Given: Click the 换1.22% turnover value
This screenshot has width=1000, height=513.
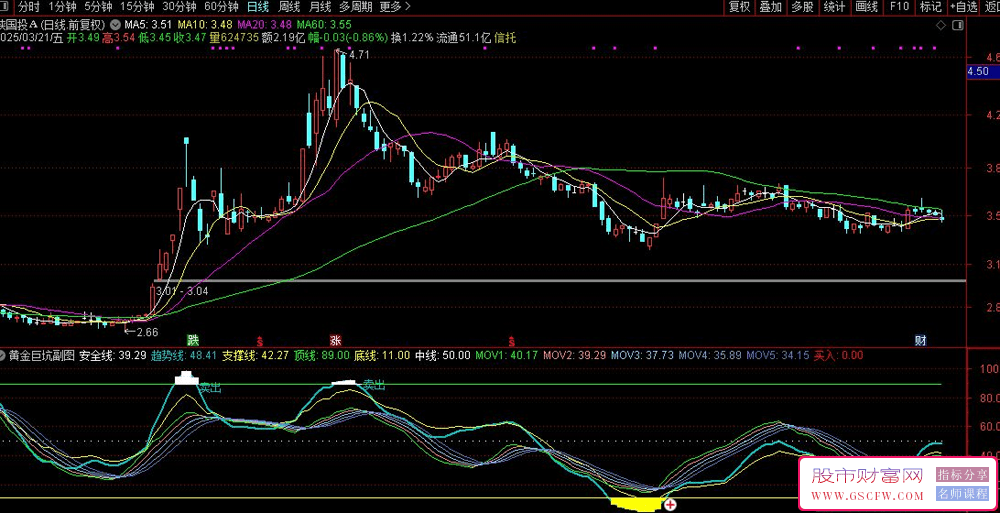Looking at the screenshot, I should [411, 38].
